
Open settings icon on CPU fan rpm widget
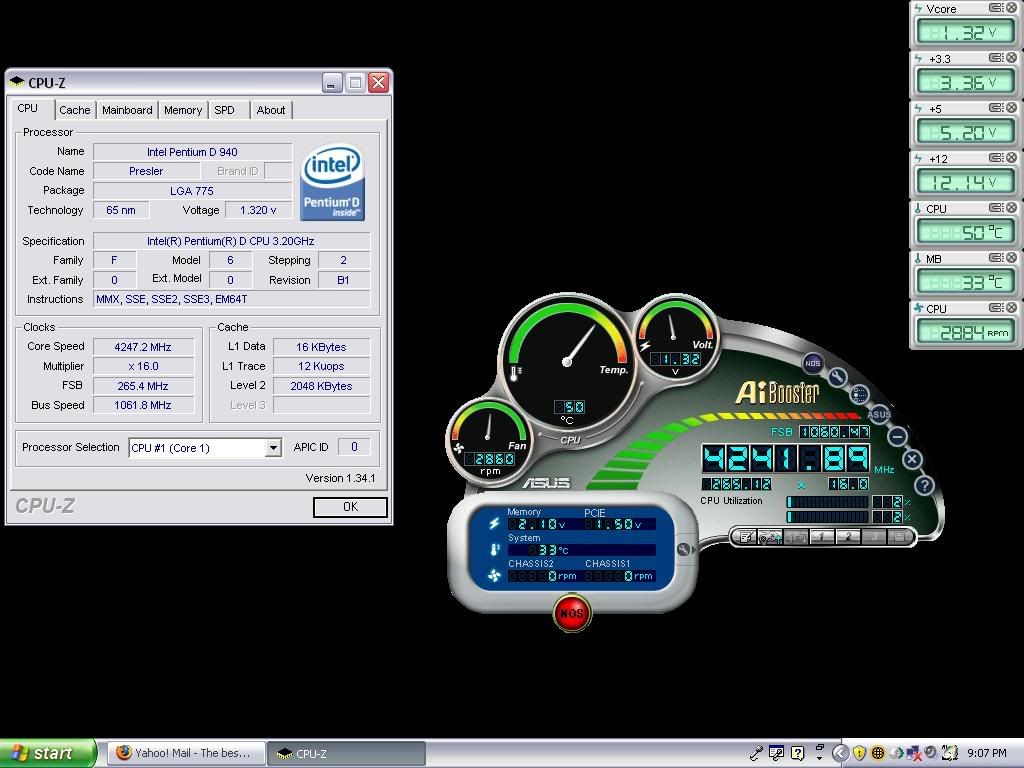pos(996,308)
